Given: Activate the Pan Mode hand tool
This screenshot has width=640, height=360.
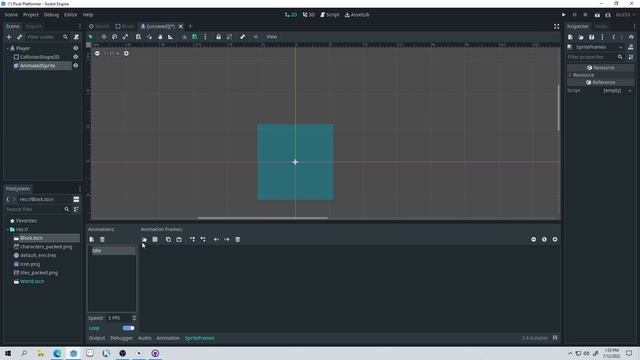Looking at the screenshot, I should pos(160,37).
